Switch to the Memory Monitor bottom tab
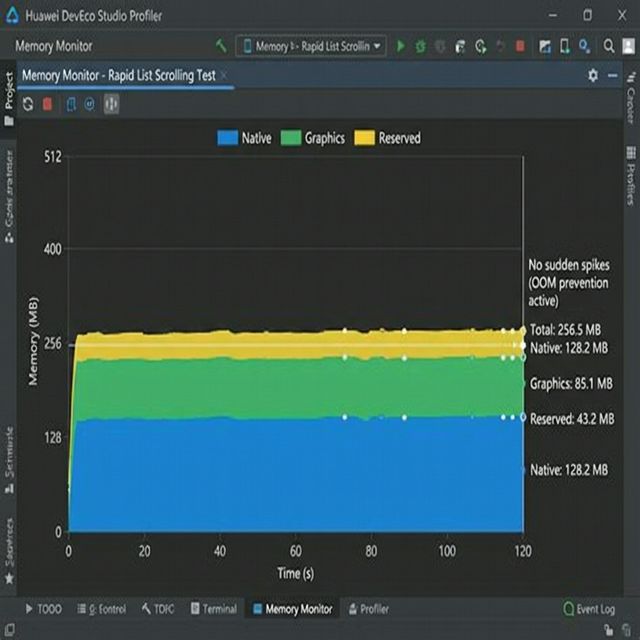640x640 pixels. coord(293,609)
